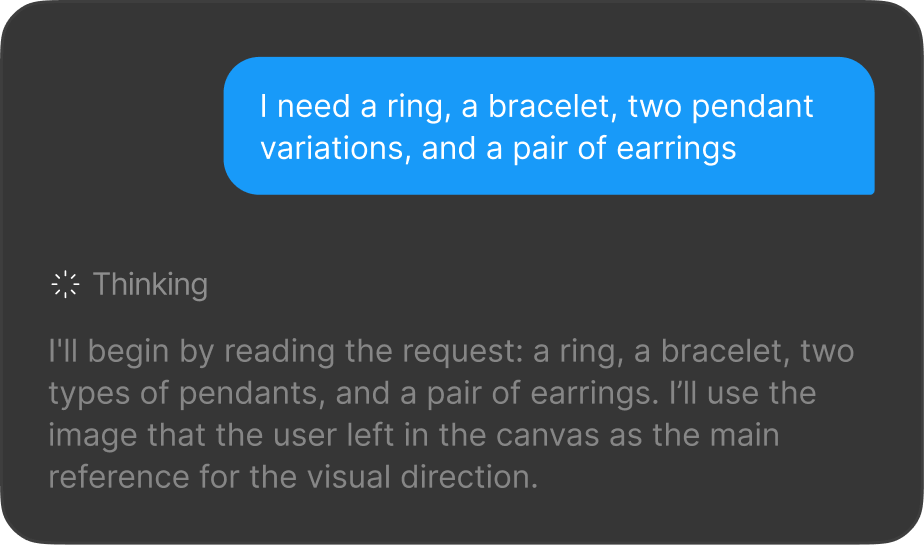924x545 pixels.
Task: Click 'reference' in the last gray line
Action: 118,477
